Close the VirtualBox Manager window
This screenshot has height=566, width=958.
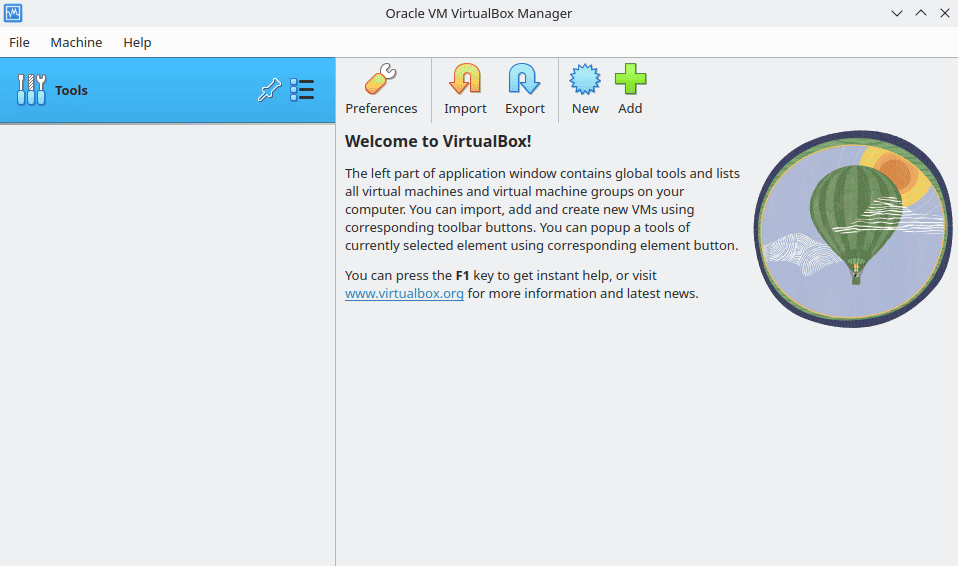tap(945, 13)
